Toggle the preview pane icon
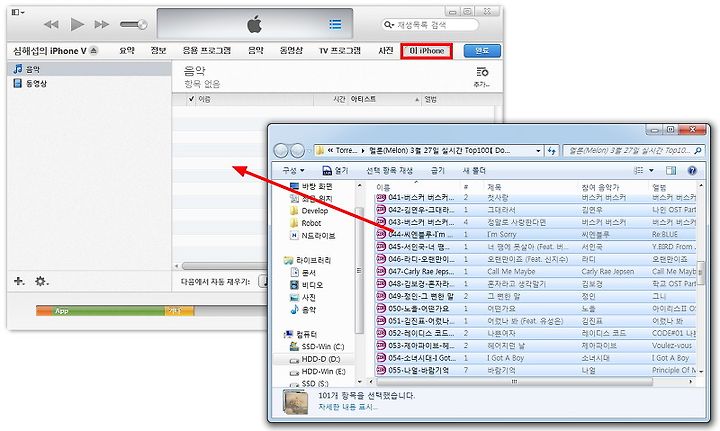The image size is (720, 431). click(671, 170)
